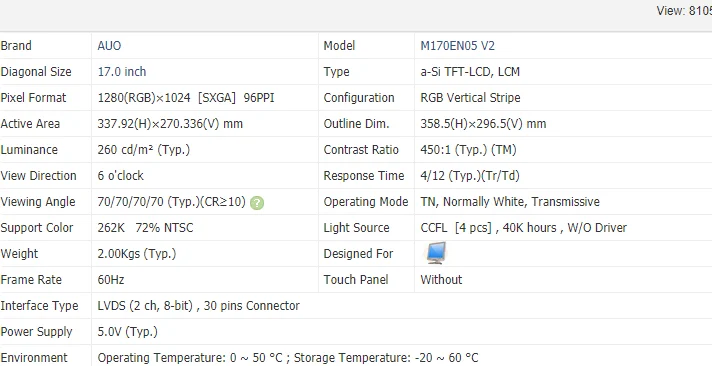The width and height of the screenshot is (712, 366).
Task: Click the CCFL [4 pcs] light source value
Action: [x=524, y=228]
